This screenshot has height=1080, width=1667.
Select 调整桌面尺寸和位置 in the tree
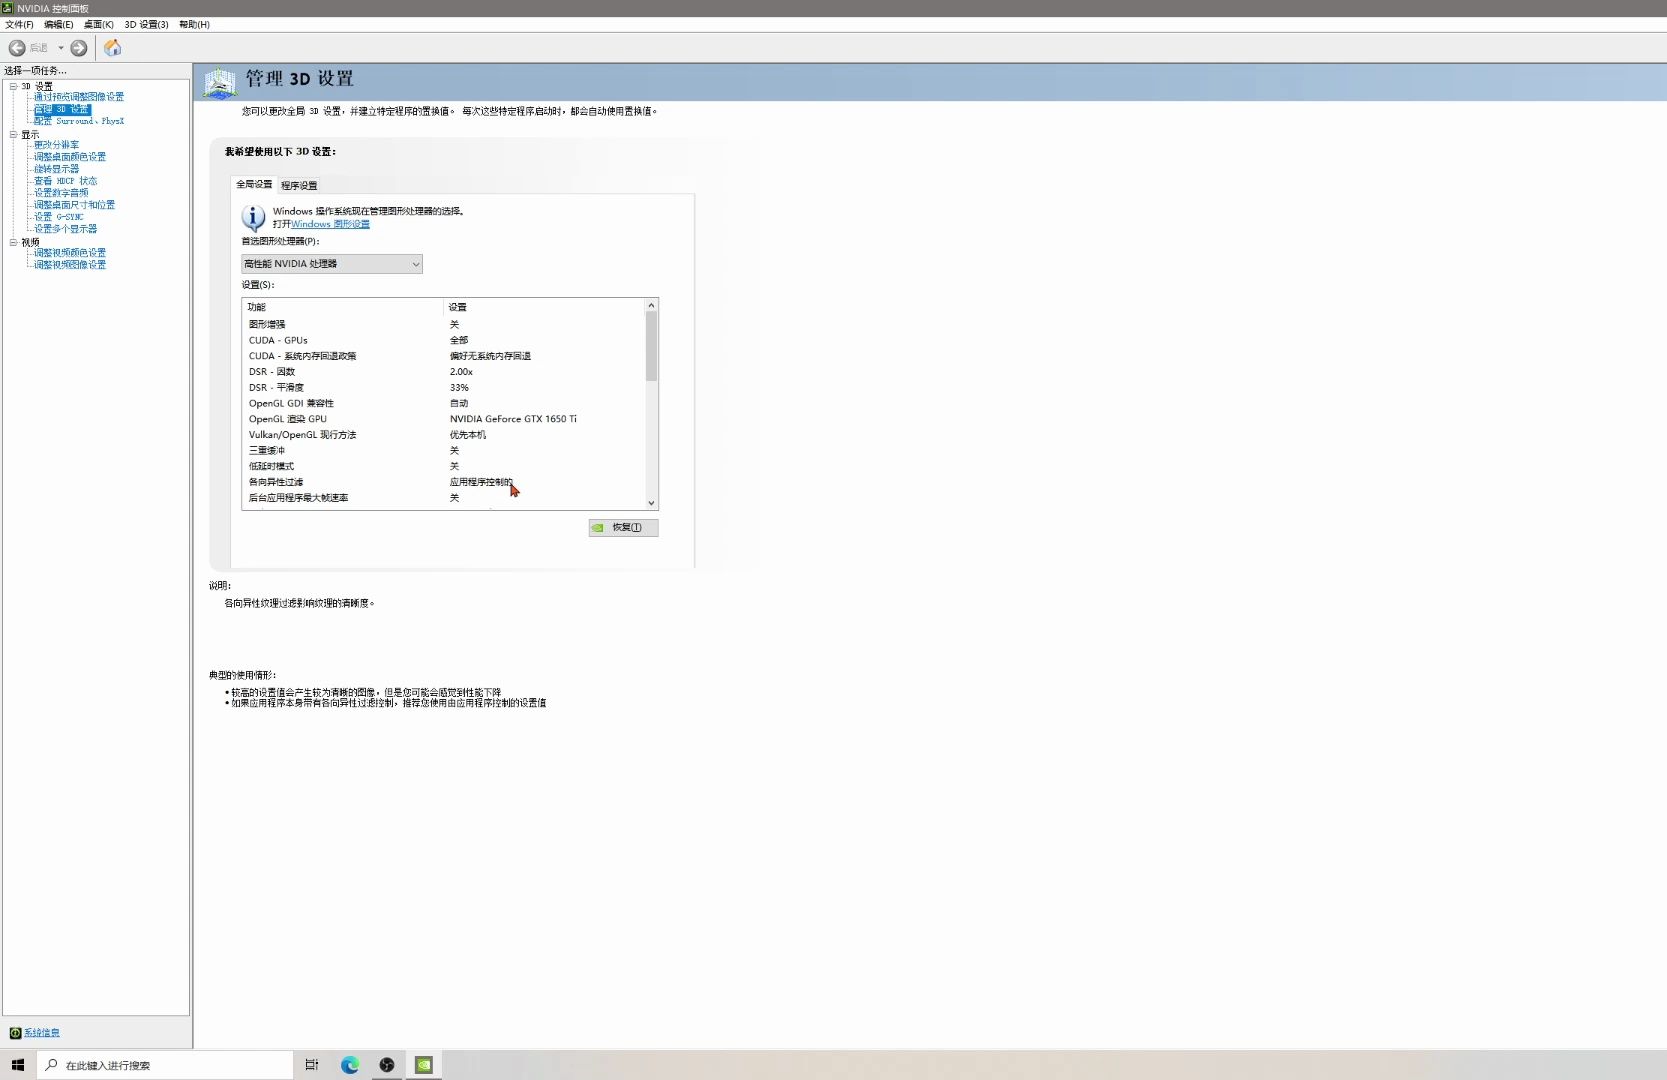[74, 205]
